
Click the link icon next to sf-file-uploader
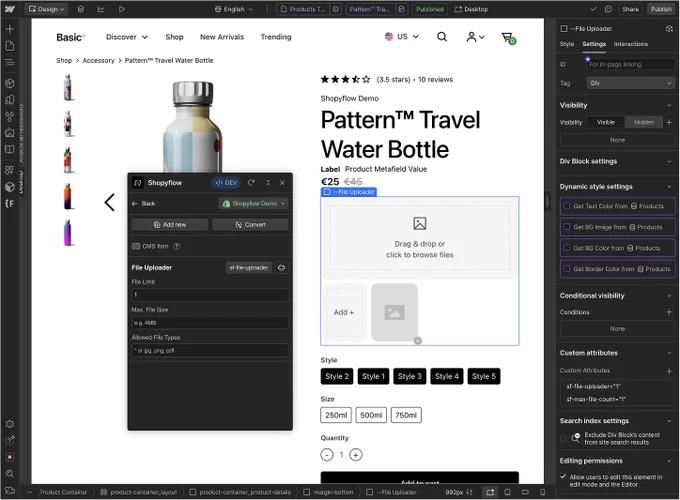(x=281, y=268)
